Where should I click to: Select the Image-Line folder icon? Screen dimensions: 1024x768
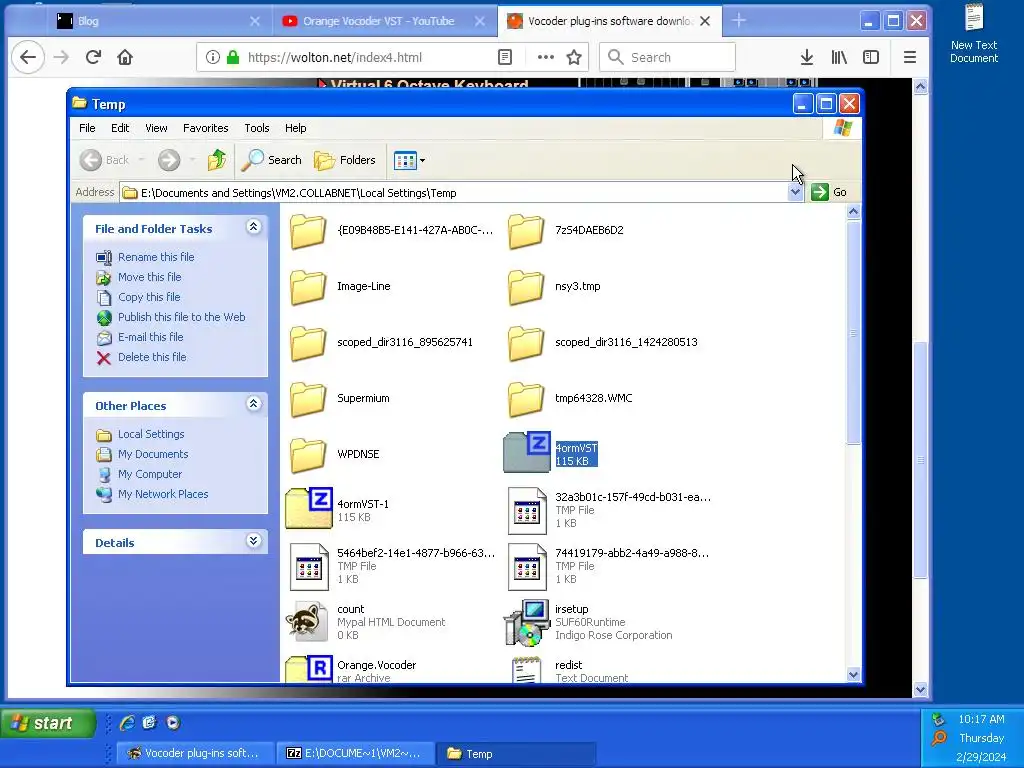coord(308,287)
